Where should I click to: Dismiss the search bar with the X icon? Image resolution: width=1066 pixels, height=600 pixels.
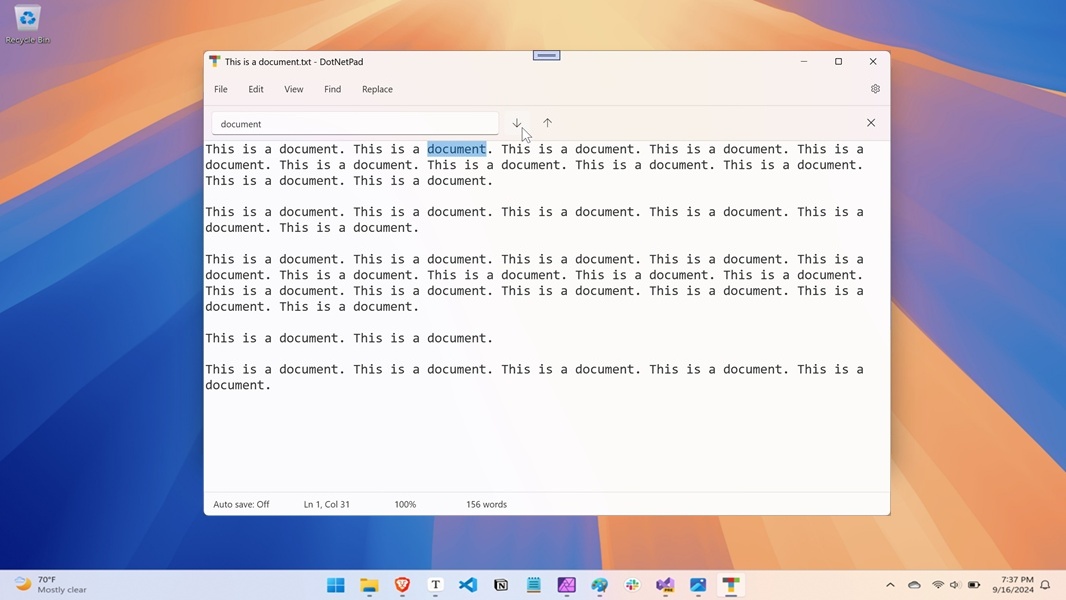click(870, 122)
